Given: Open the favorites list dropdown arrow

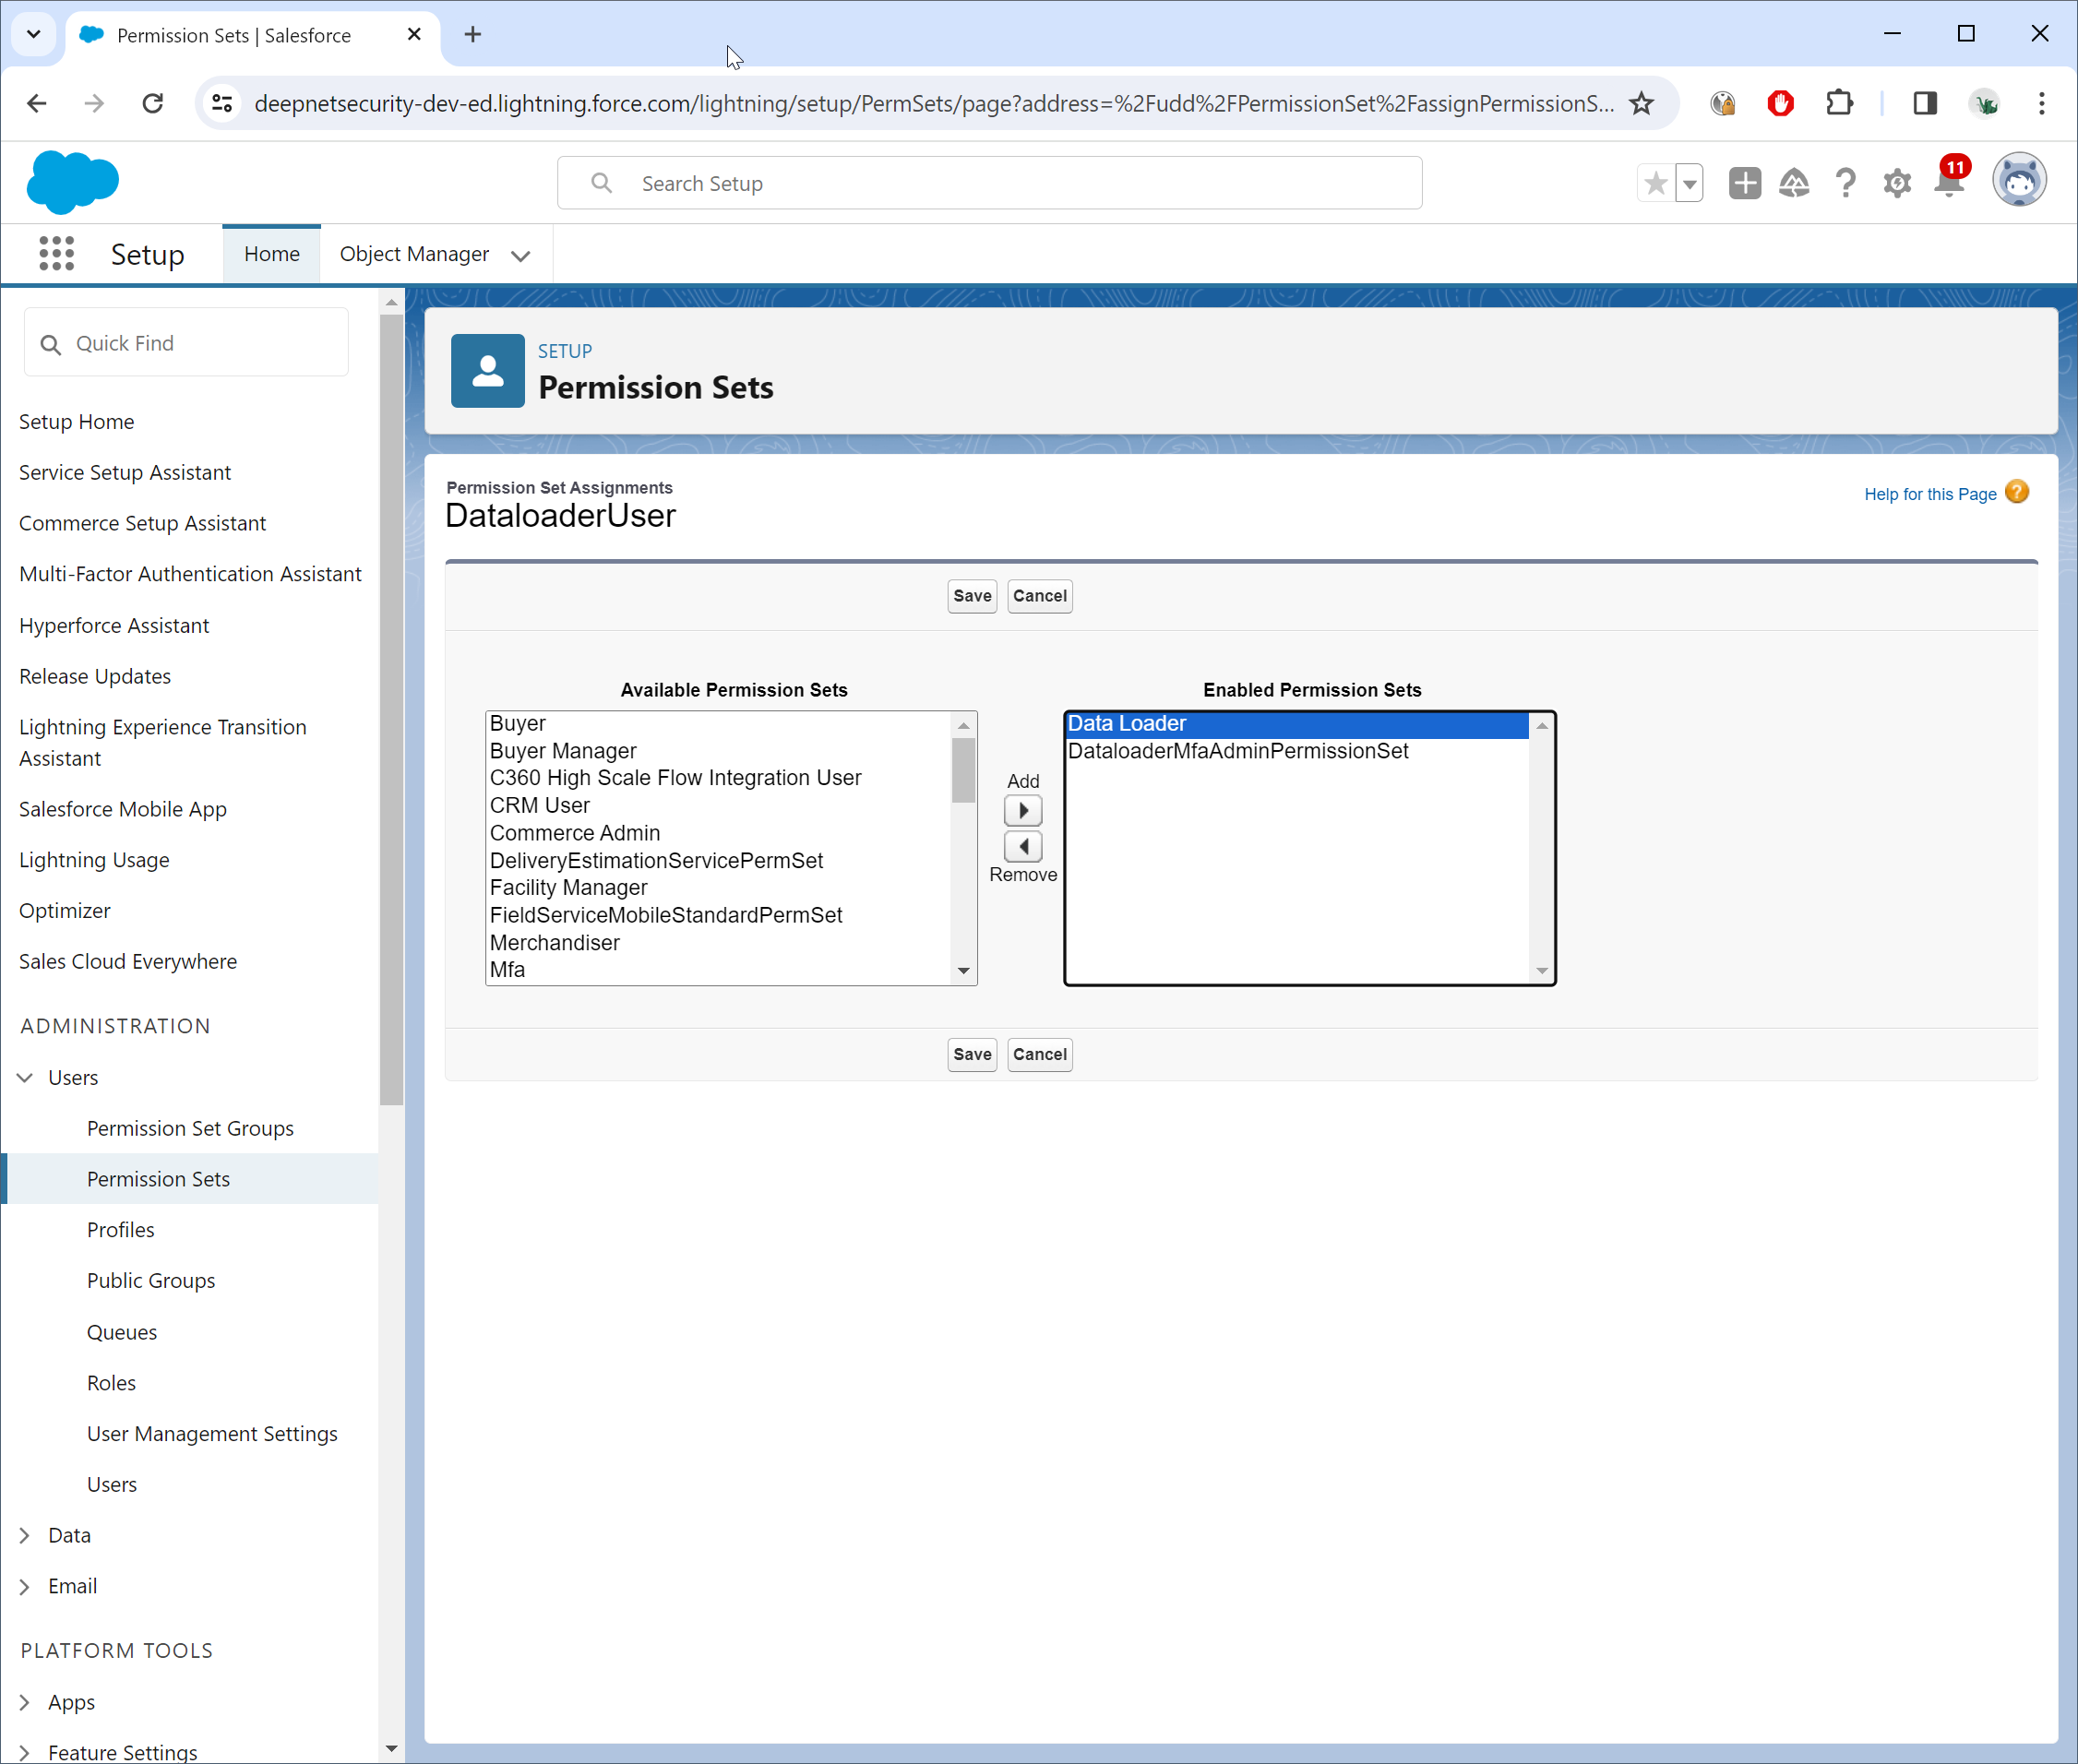Looking at the screenshot, I should pos(1690,183).
